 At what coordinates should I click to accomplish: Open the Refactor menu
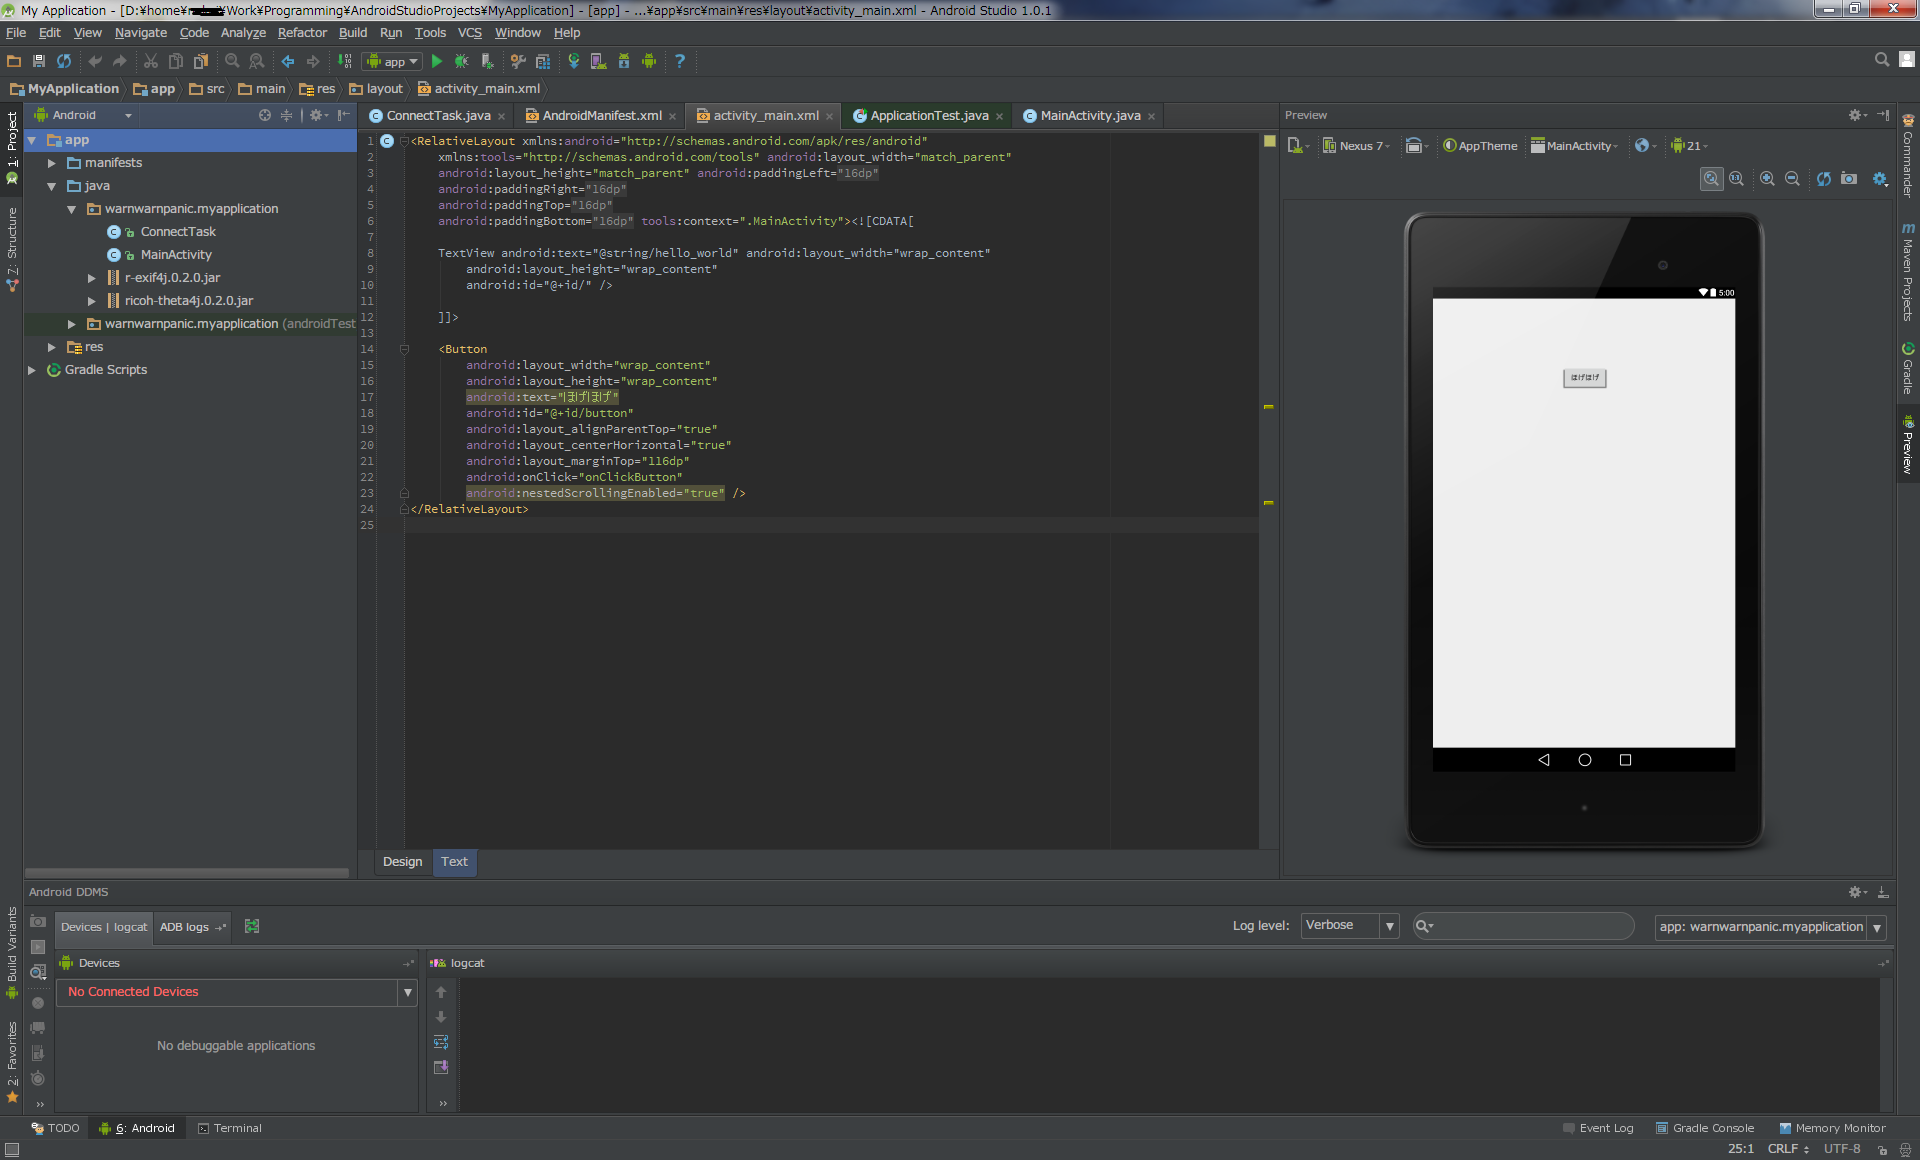[302, 33]
